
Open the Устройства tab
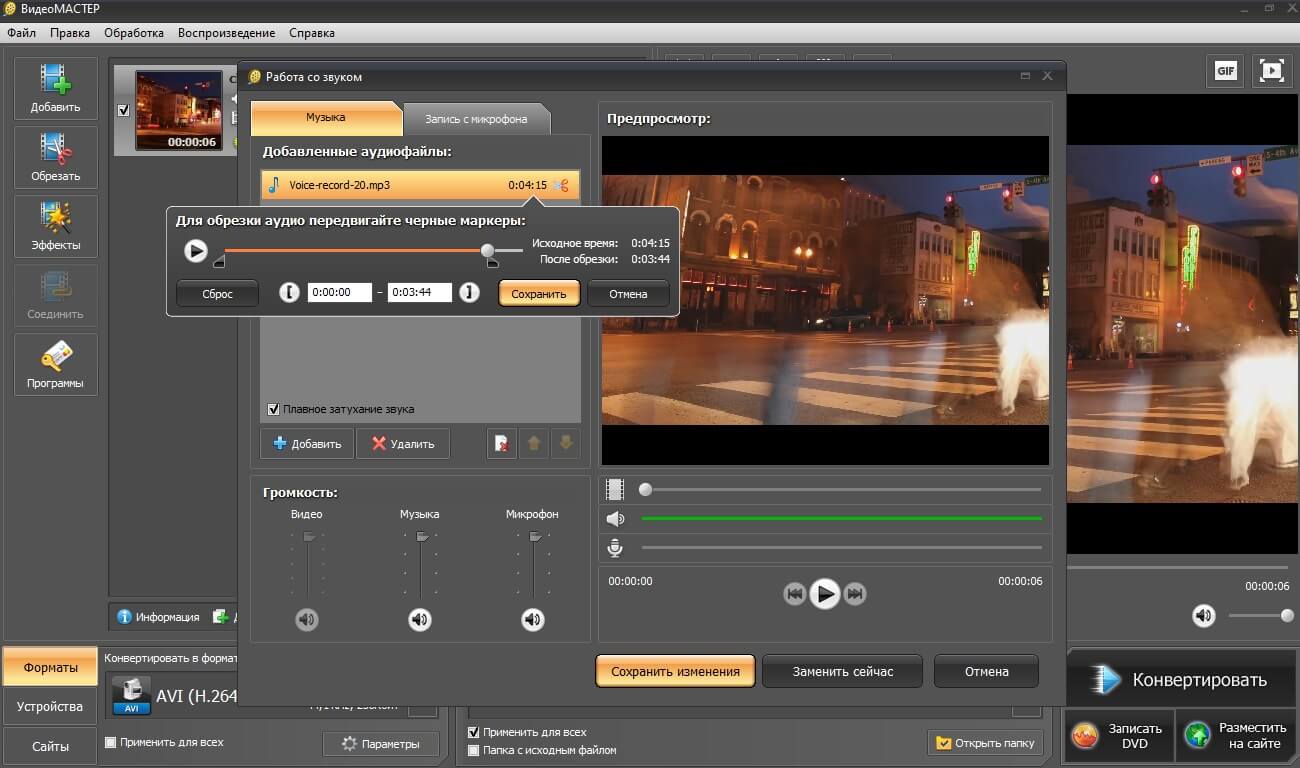[50, 707]
